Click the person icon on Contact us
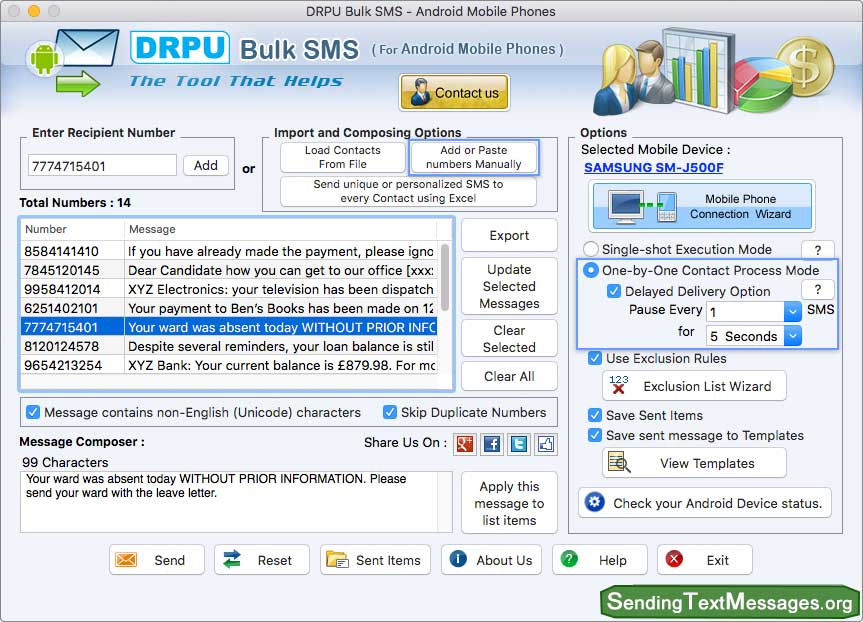This screenshot has height=622, width=863. point(420,92)
